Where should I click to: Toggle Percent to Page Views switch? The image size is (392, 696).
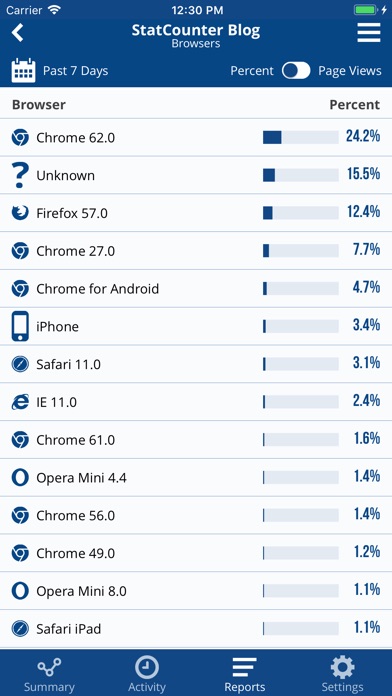296,71
